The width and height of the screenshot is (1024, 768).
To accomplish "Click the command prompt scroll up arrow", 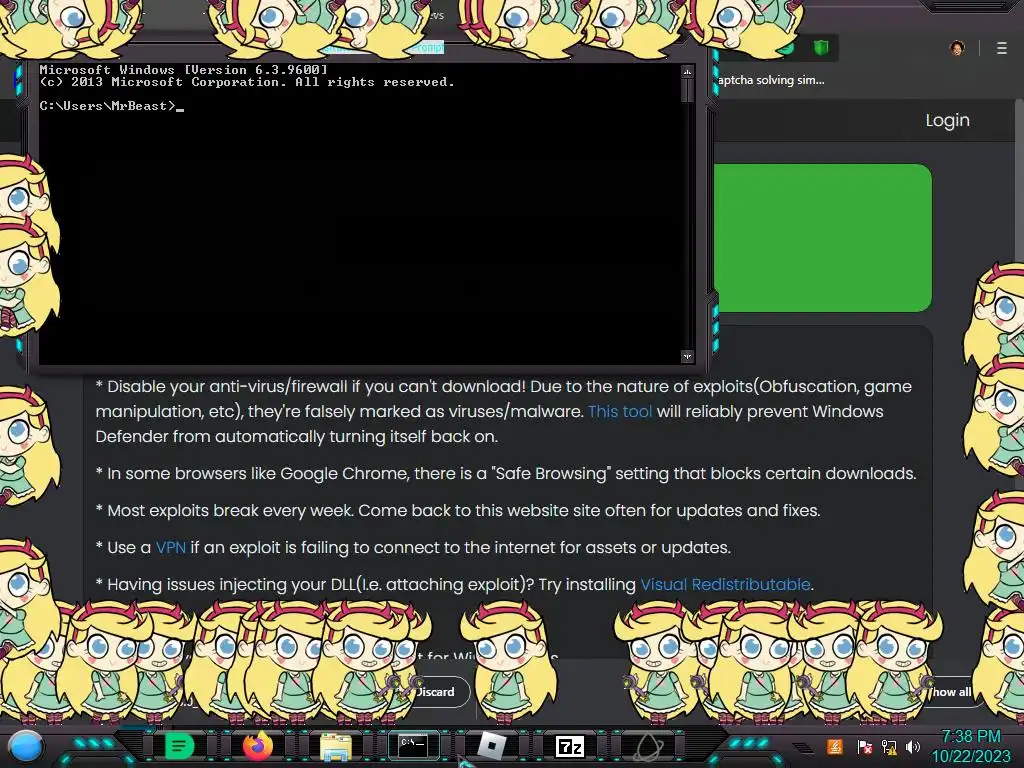I will pyautogui.click(x=687, y=71).
